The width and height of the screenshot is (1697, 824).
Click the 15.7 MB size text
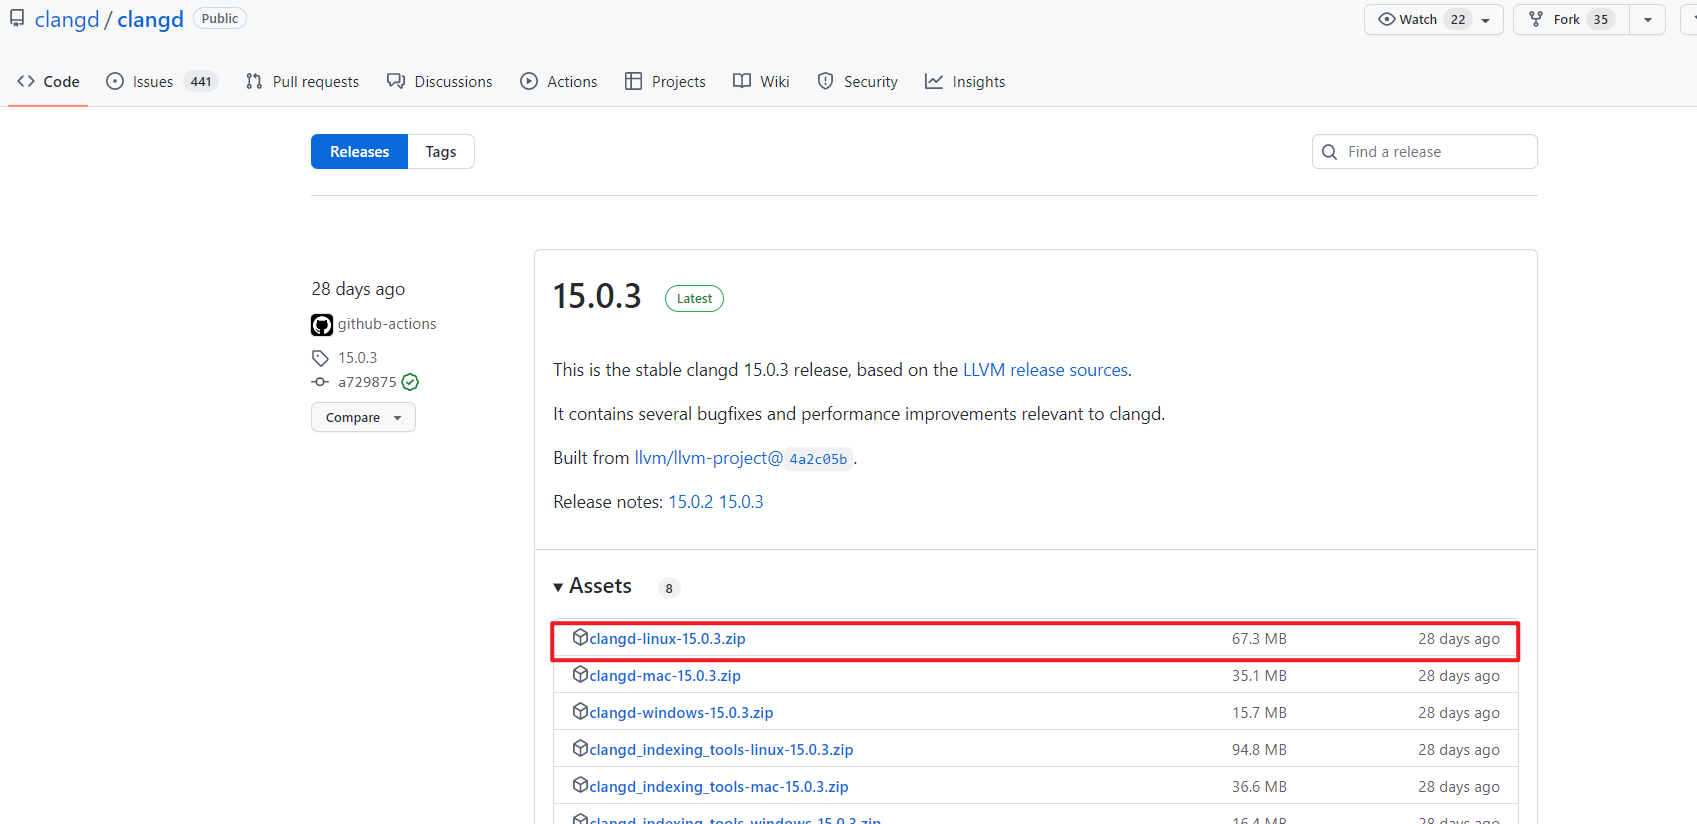[1259, 713]
